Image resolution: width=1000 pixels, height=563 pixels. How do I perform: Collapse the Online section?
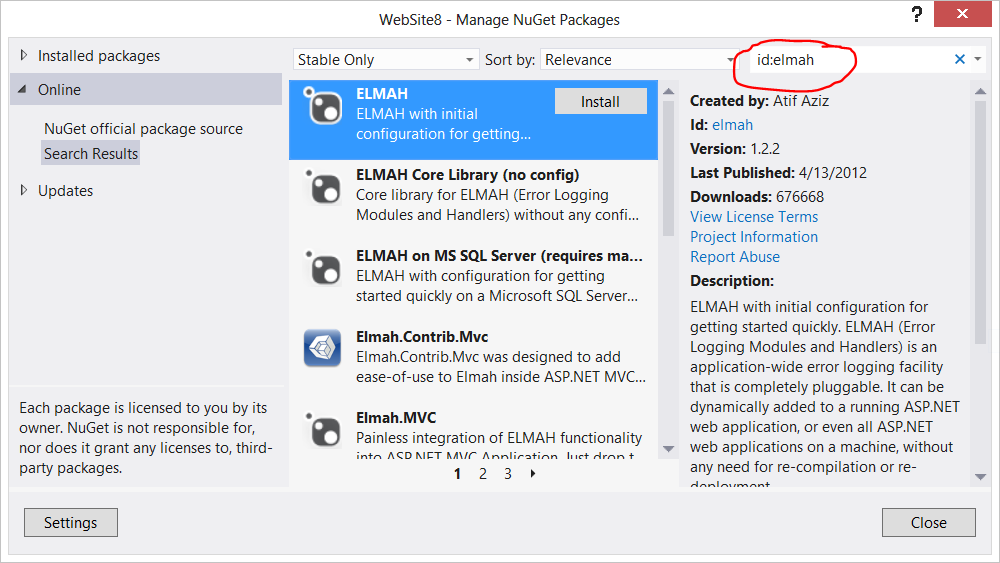click(x=24, y=90)
